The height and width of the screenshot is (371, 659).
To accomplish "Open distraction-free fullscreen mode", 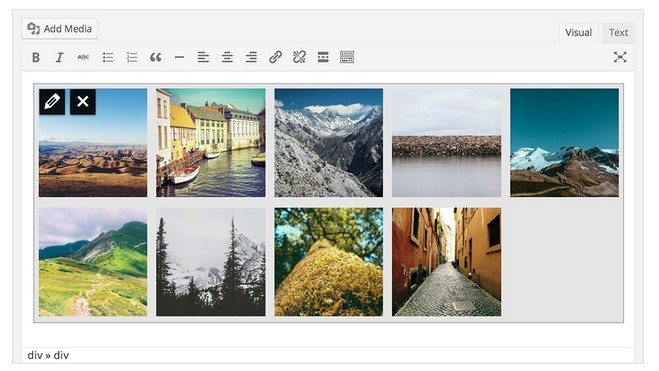I will (x=620, y=57).
